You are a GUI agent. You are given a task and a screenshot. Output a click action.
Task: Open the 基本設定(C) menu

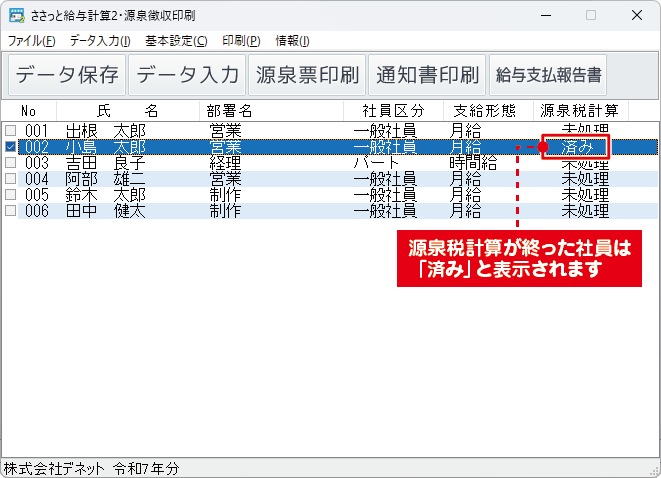[176, 41]
